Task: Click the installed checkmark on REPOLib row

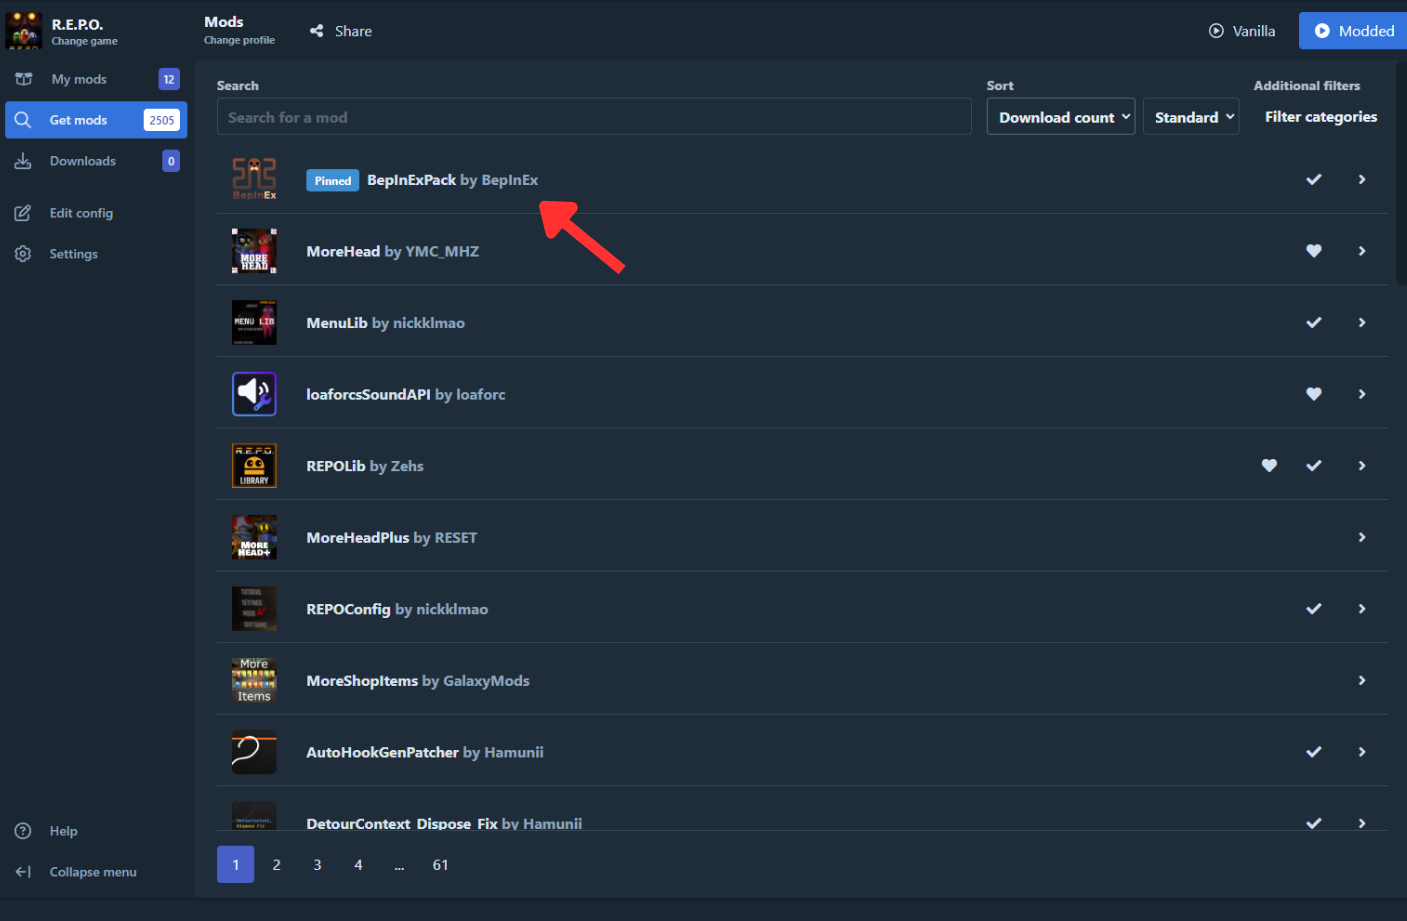Action: [x=1314, y=465]
